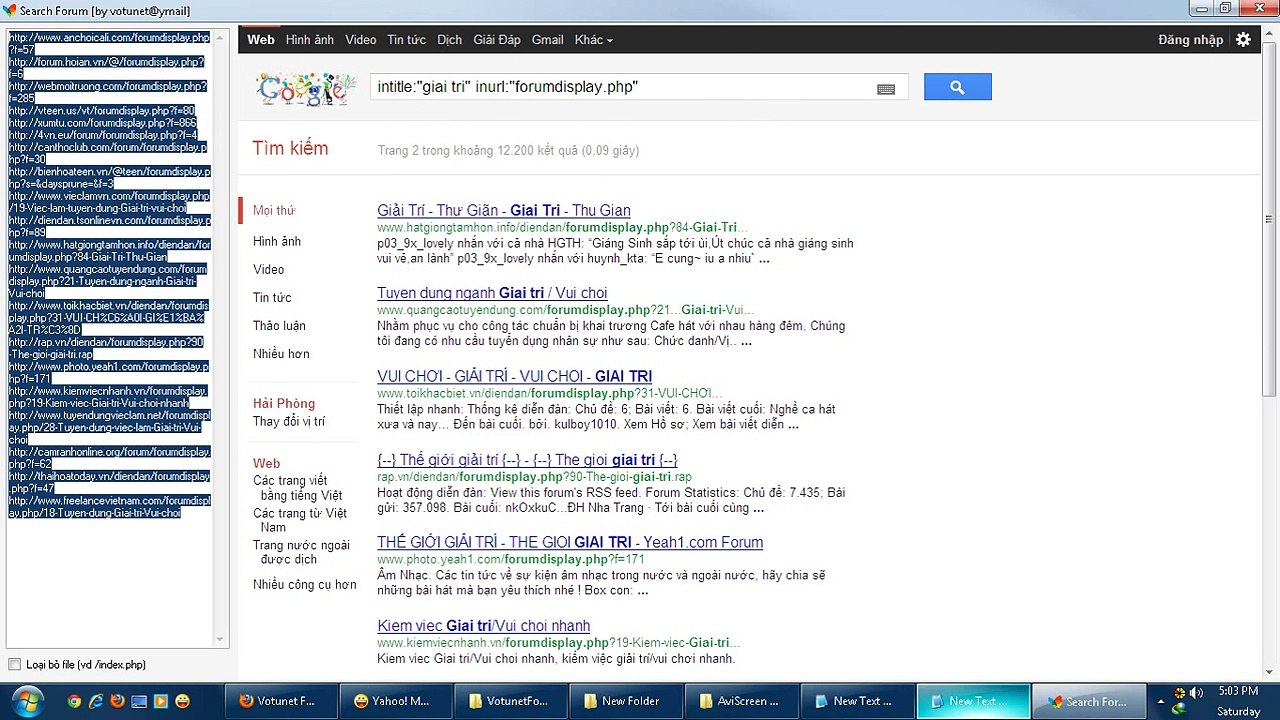This screenshot has height=720, width=1280.
Task: Click the anchoicali.com URL in the list
Action: coord(109,43)
